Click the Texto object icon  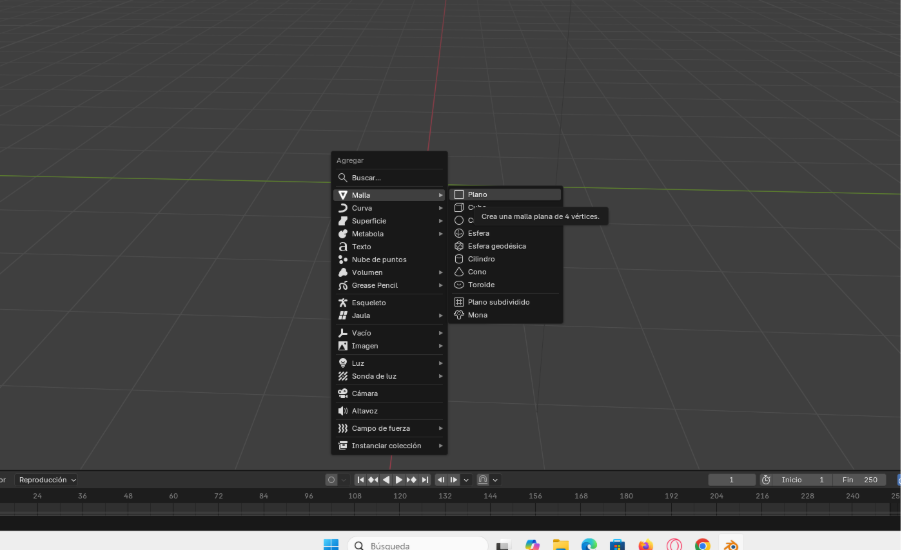[343, 246]
